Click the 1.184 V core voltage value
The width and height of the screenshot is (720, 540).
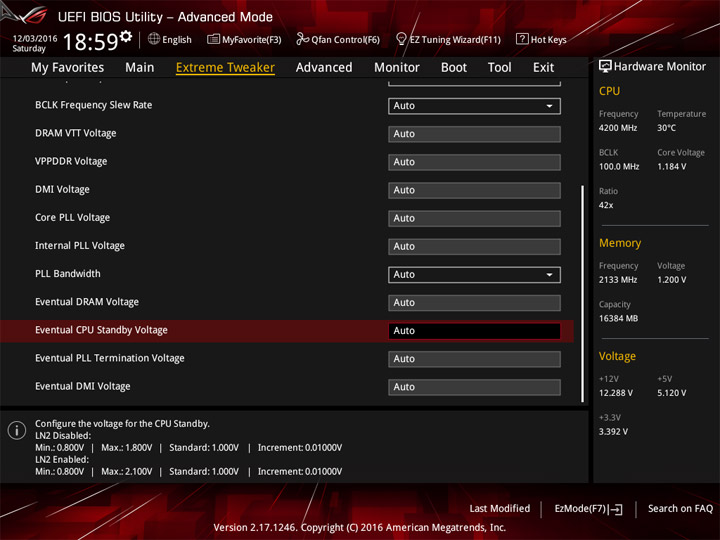[x=672, y=167]
